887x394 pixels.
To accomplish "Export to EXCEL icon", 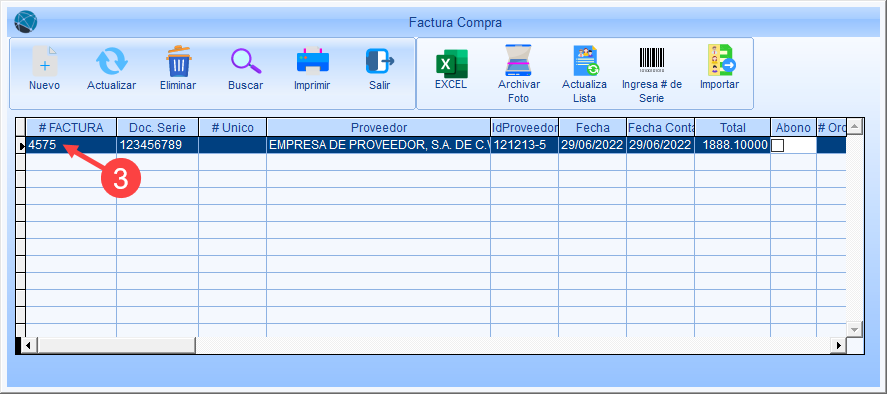I will [451, 63].
